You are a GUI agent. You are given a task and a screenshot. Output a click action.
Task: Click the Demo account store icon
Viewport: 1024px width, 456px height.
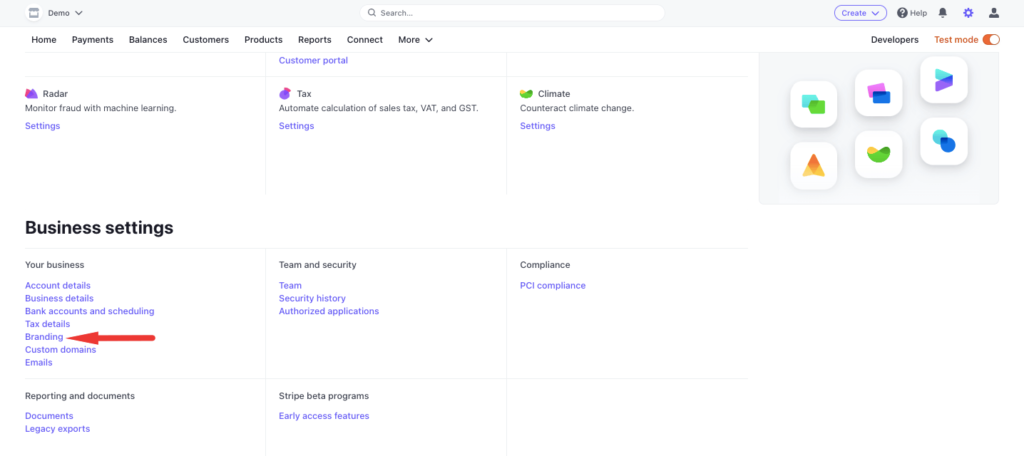tap(33, 13)
